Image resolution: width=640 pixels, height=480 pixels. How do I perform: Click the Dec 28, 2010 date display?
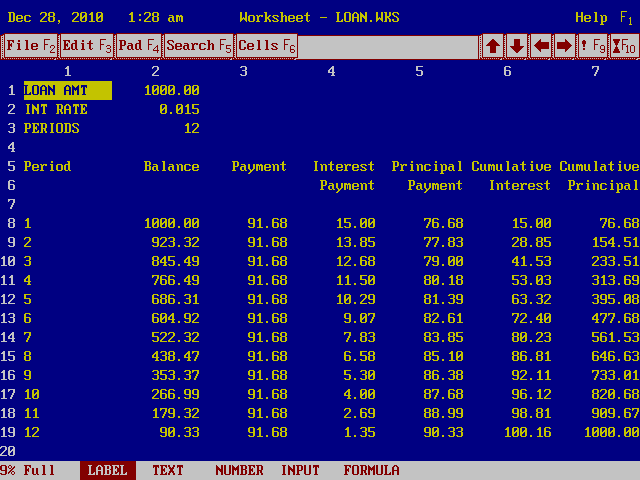coord(56,18)
